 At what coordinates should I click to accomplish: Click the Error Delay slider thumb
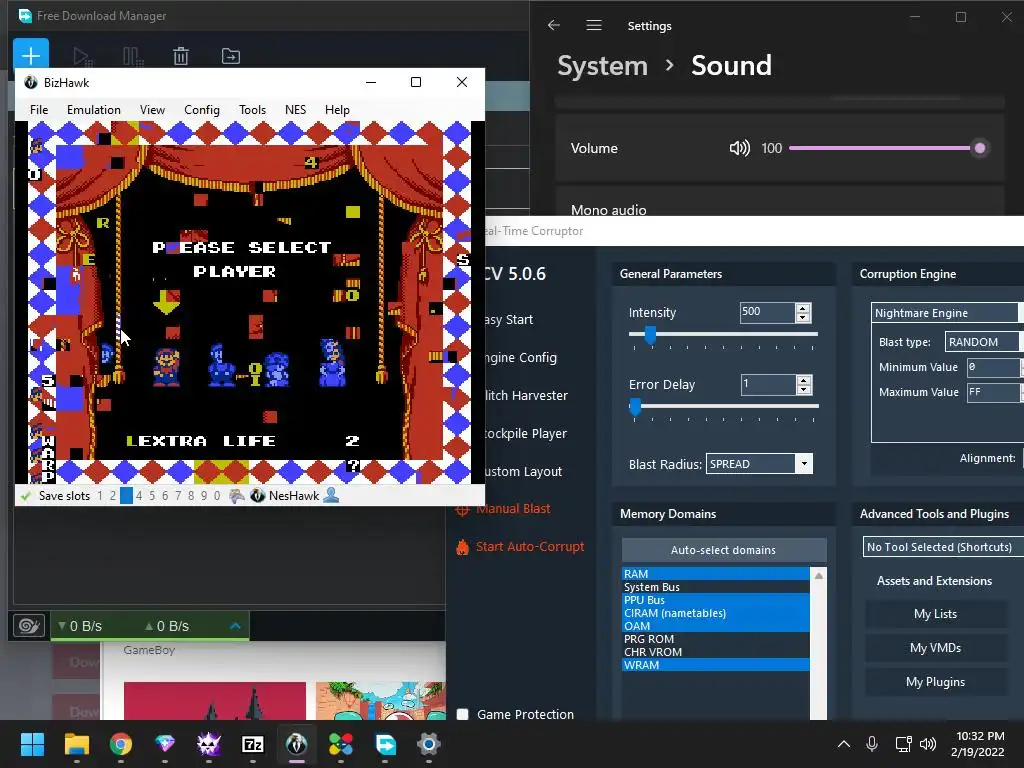click(x=635, y=407)
